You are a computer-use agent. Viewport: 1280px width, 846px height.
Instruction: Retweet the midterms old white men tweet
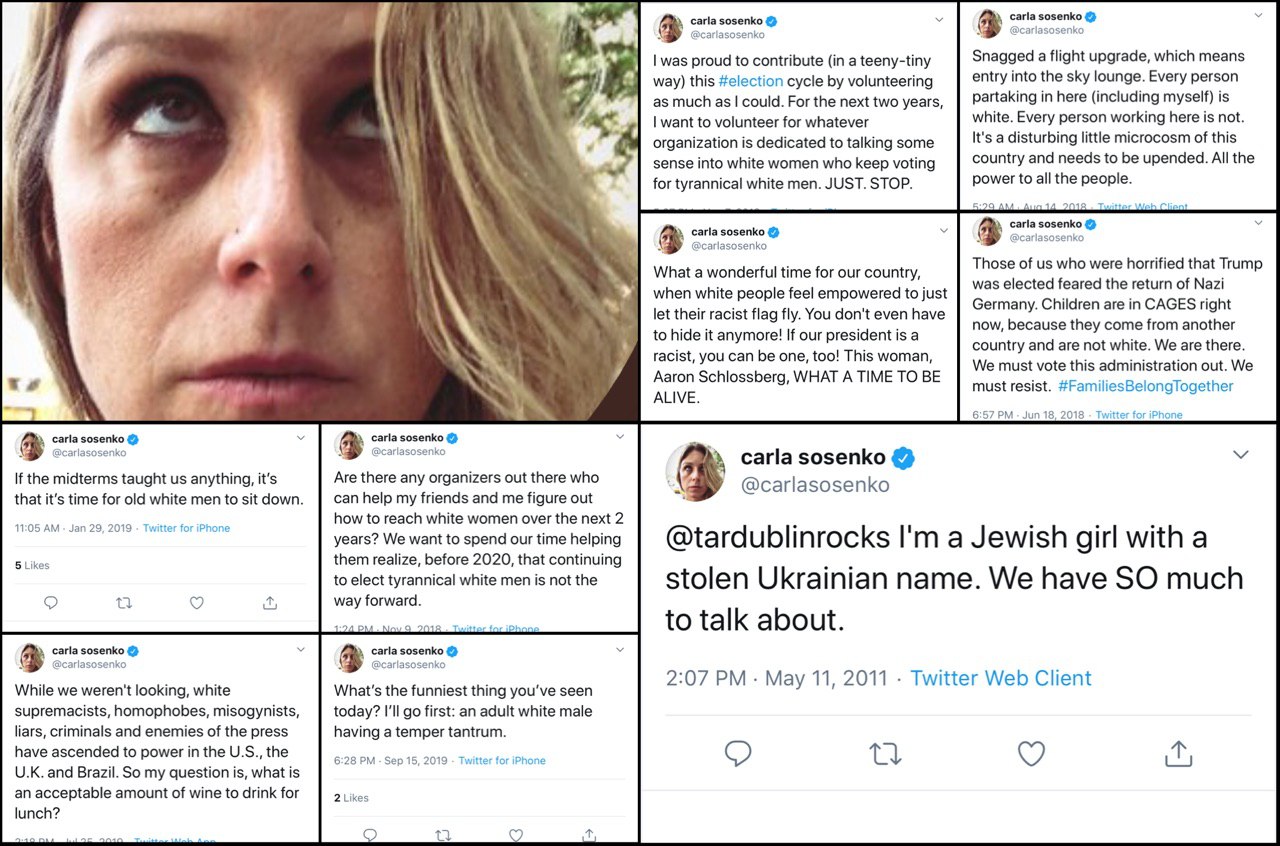tap(124, 603)
